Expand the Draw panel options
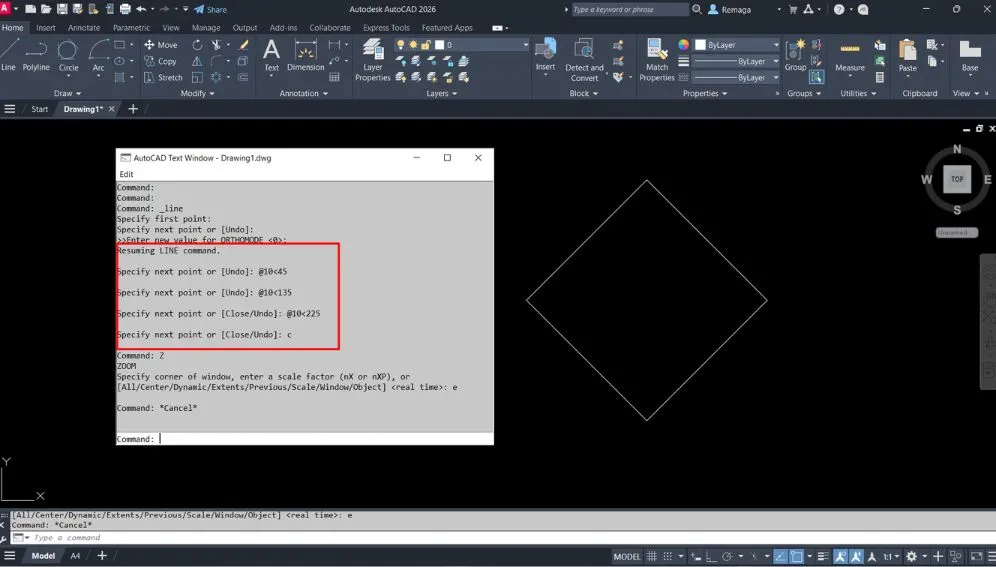 pos(69,93)
